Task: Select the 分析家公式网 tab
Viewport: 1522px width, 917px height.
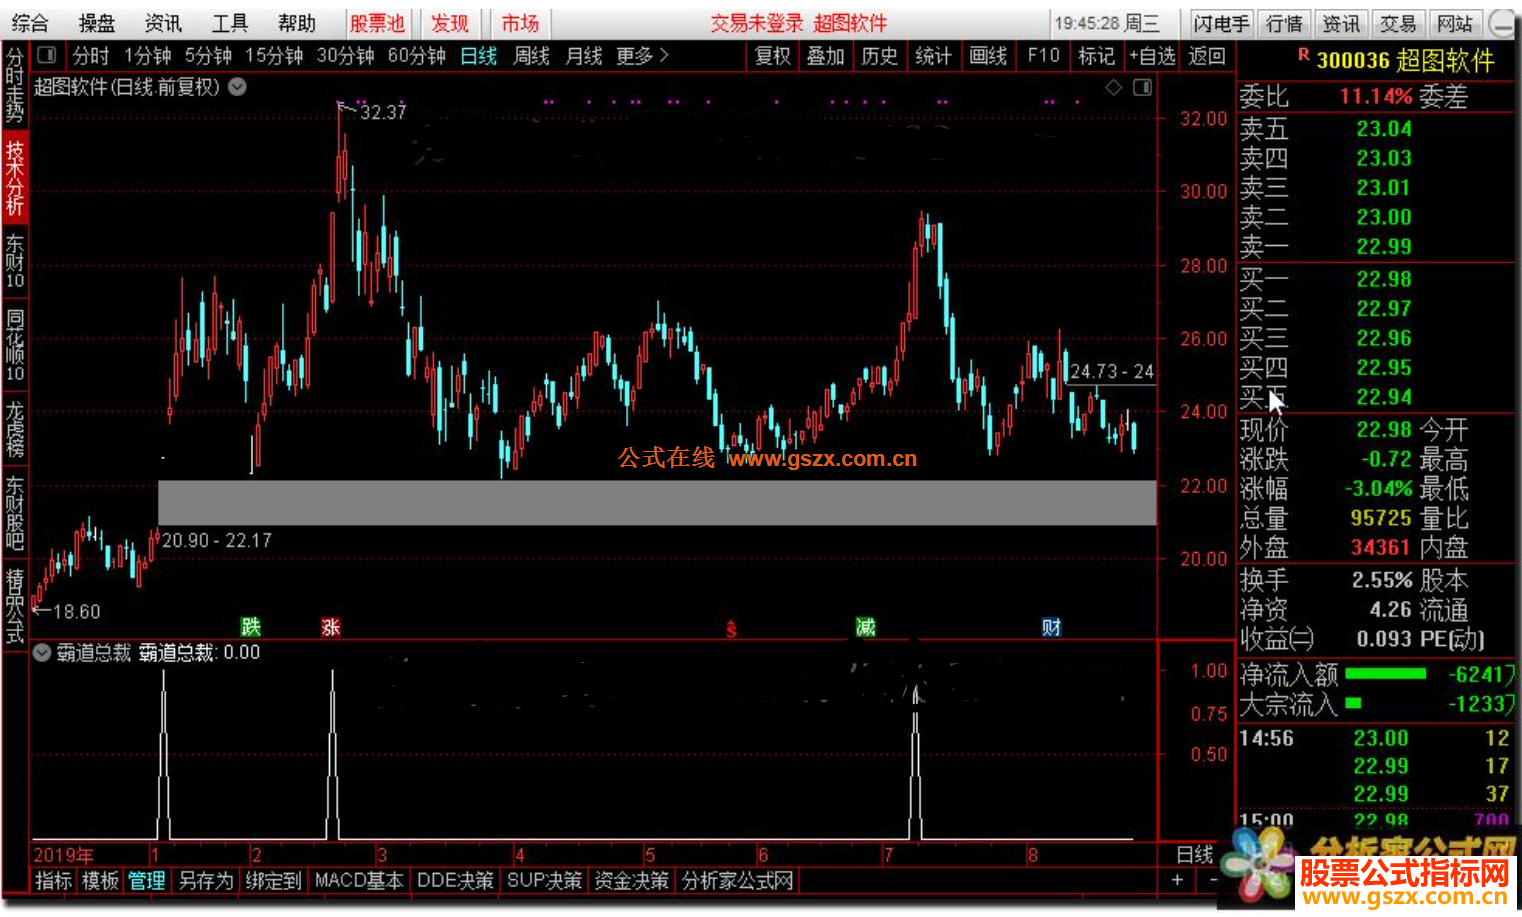Action: click(737, 881)
